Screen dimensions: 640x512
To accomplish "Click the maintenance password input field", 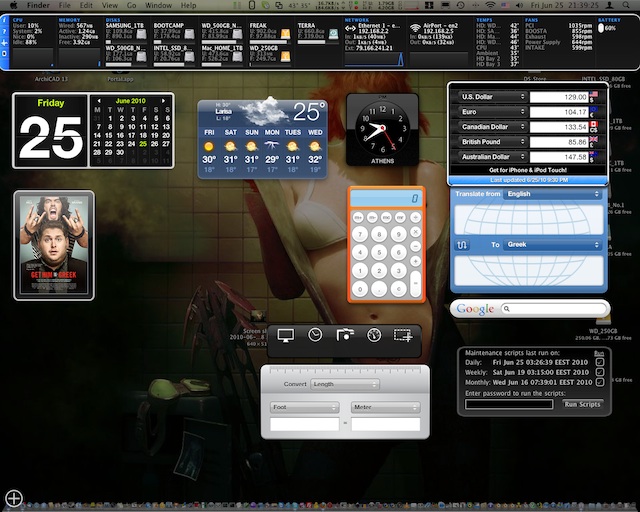I will (x=509, y=404).
